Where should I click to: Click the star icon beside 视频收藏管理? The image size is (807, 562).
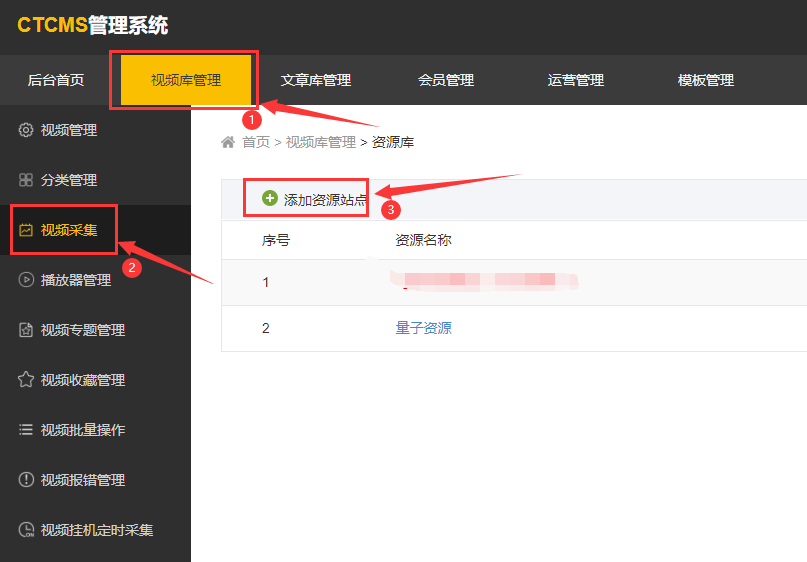click(x=26, y=380)
